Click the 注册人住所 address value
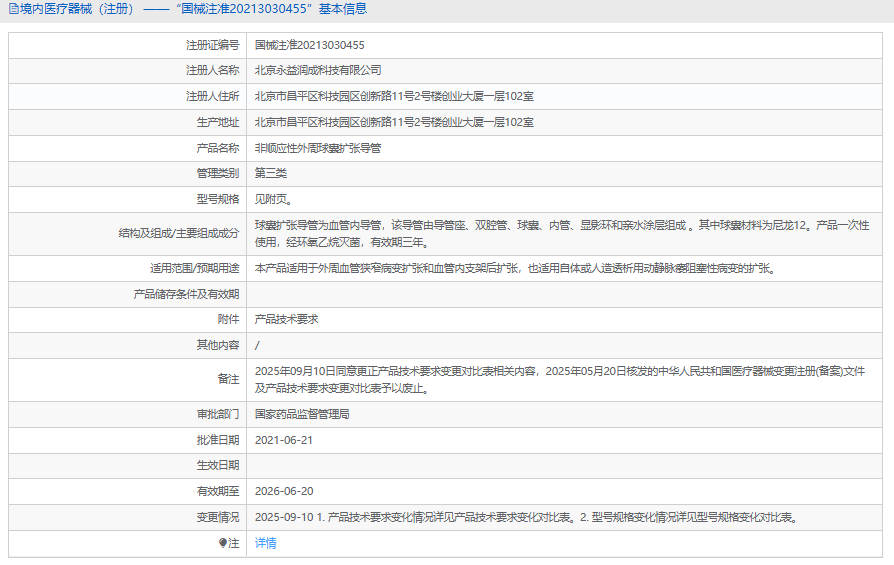Image resolution: width=894 pixels, height=565 pixels. 394,96
